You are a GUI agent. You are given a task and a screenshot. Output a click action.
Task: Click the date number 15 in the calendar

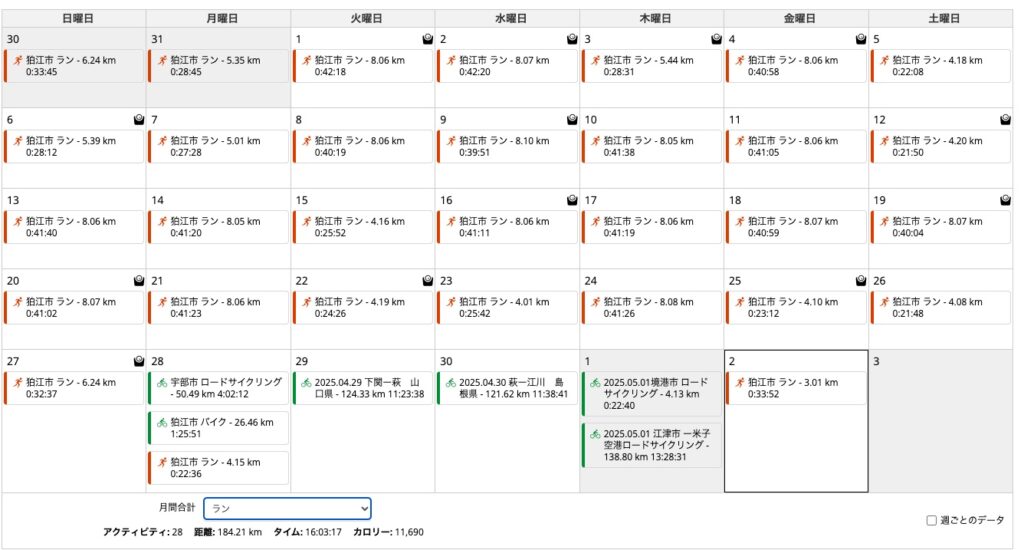click(302, 200)
